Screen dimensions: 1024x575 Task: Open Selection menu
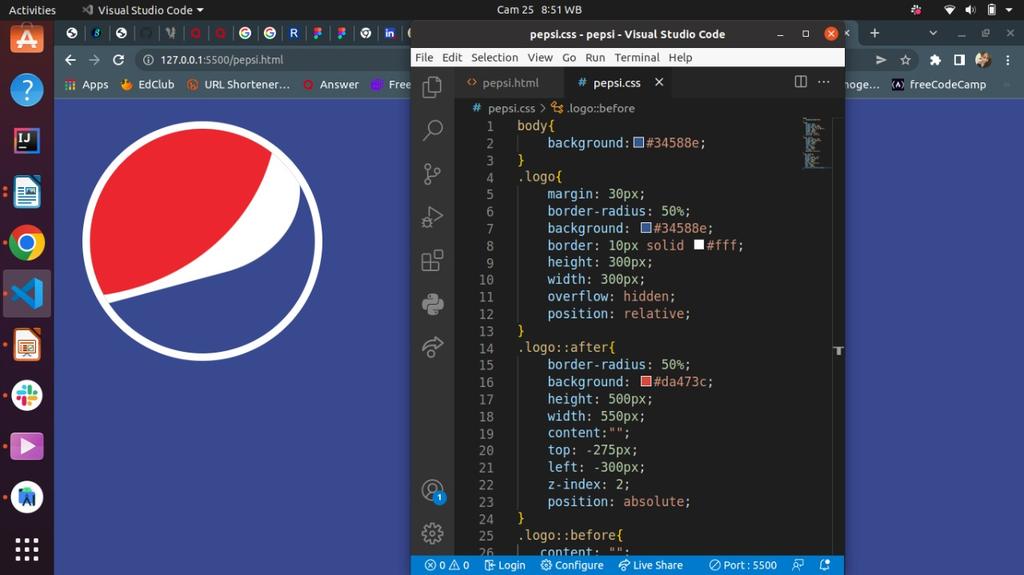494,58
